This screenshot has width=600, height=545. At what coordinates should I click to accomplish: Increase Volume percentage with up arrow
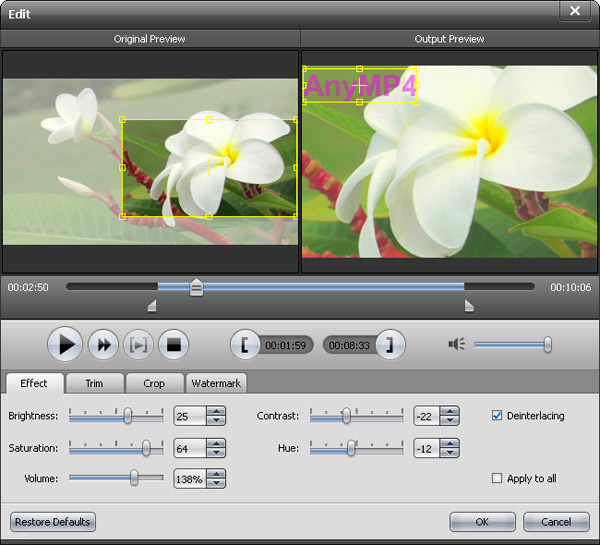pos(216,474)
